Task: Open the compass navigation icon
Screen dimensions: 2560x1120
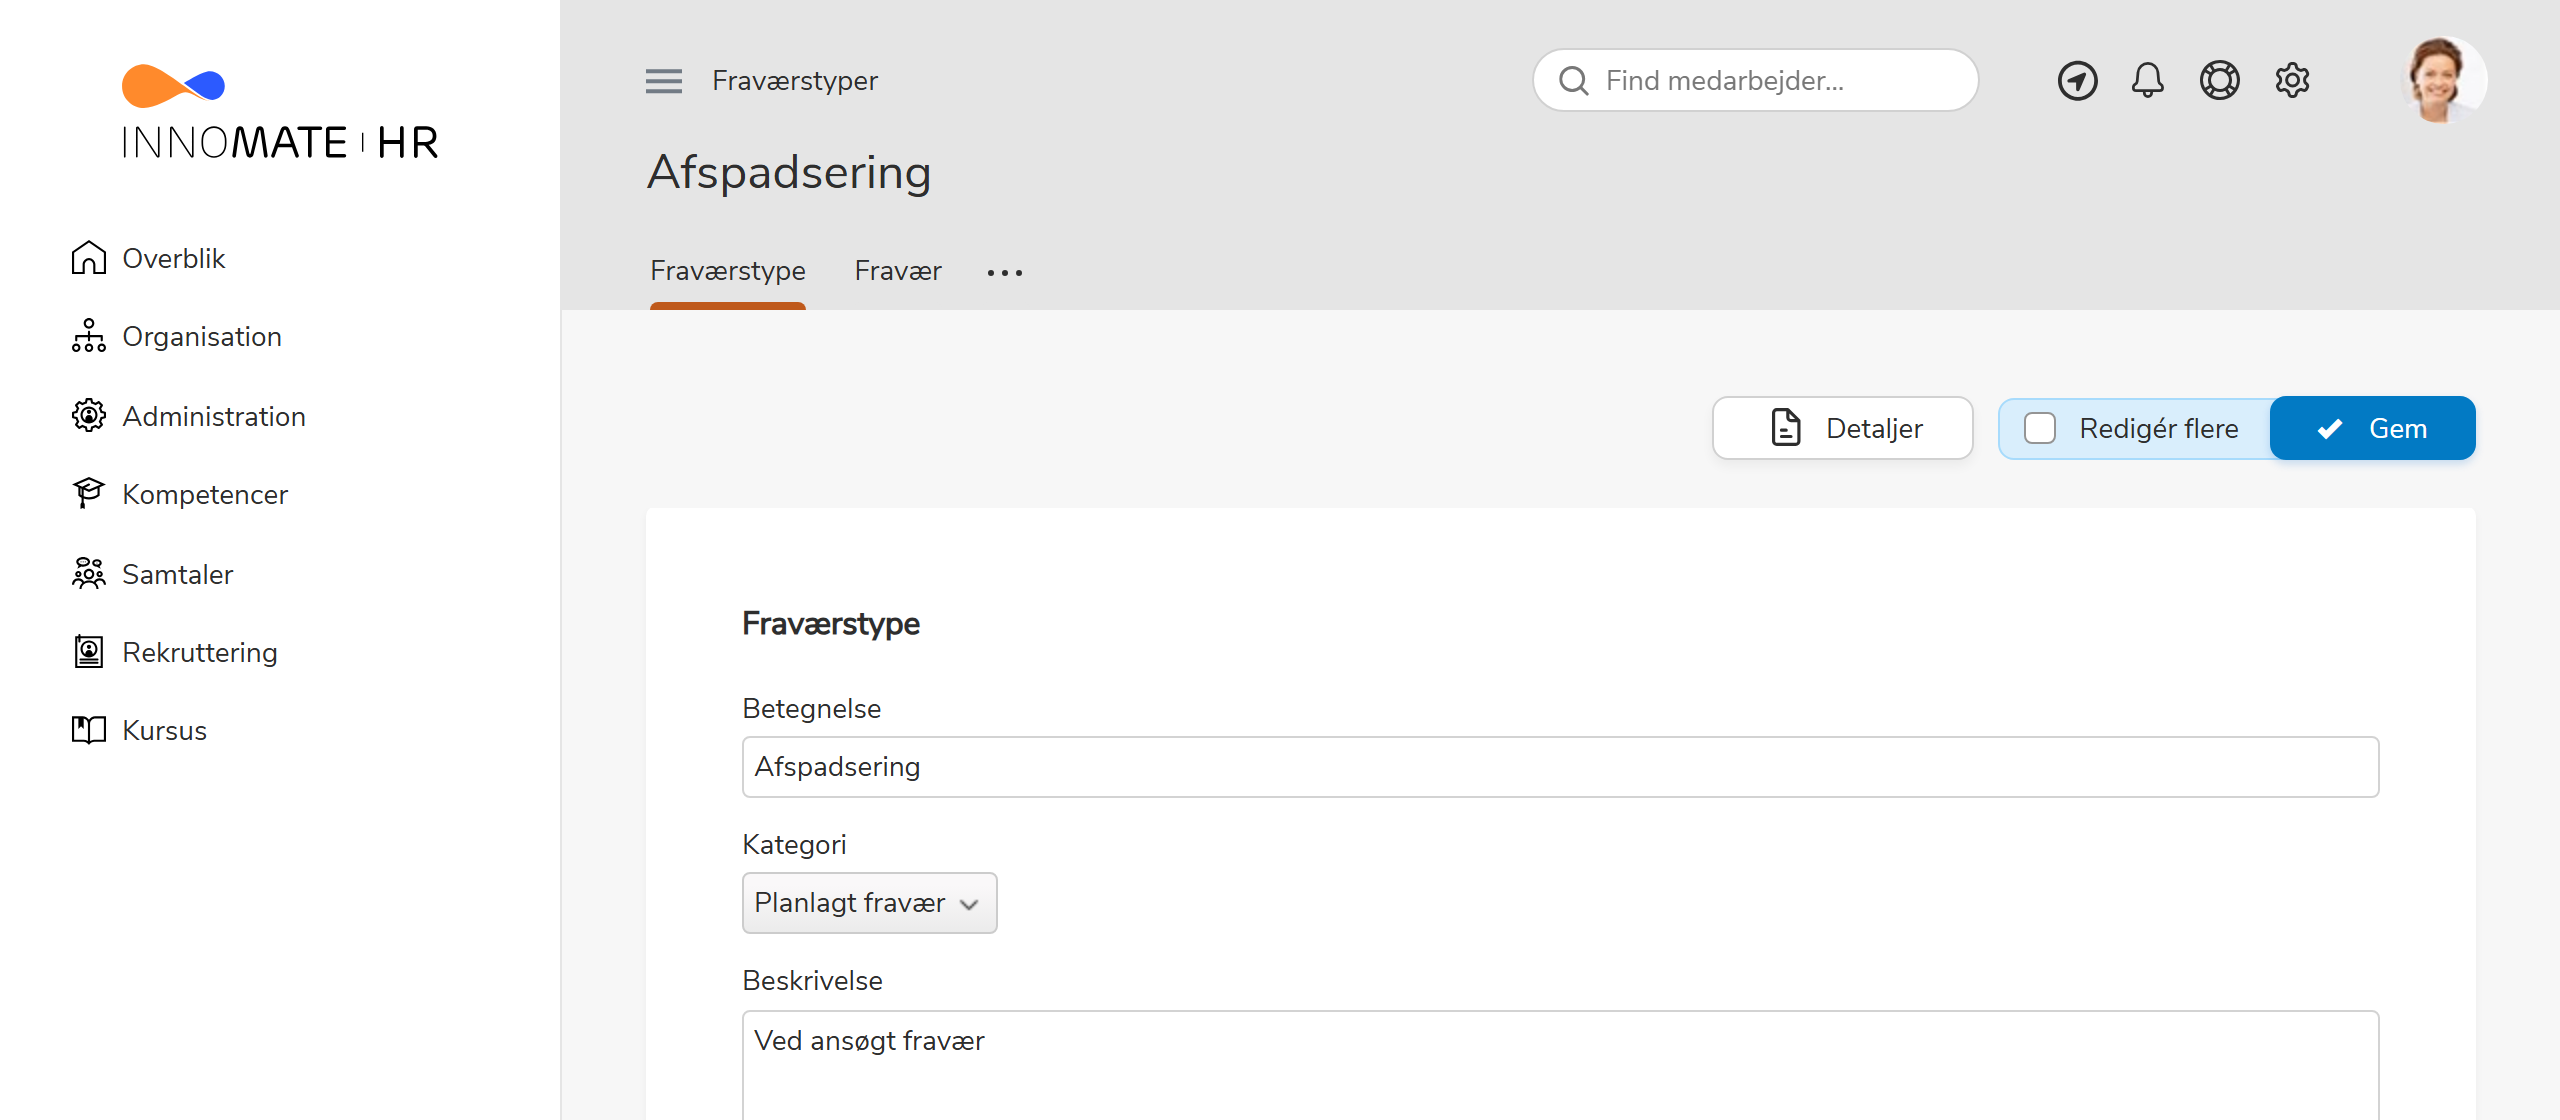Action: [2077, 81]
